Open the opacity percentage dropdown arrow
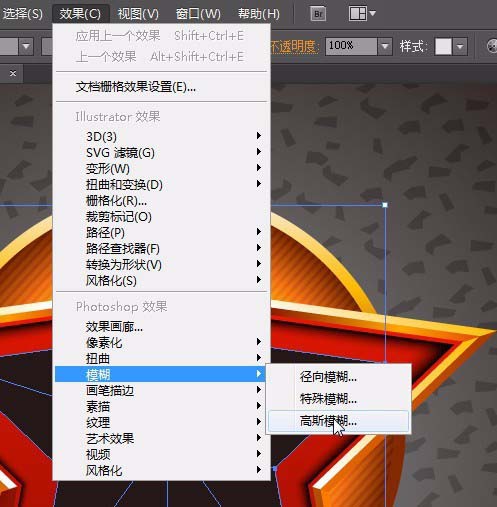497x507 pixels. pos(385,46)
